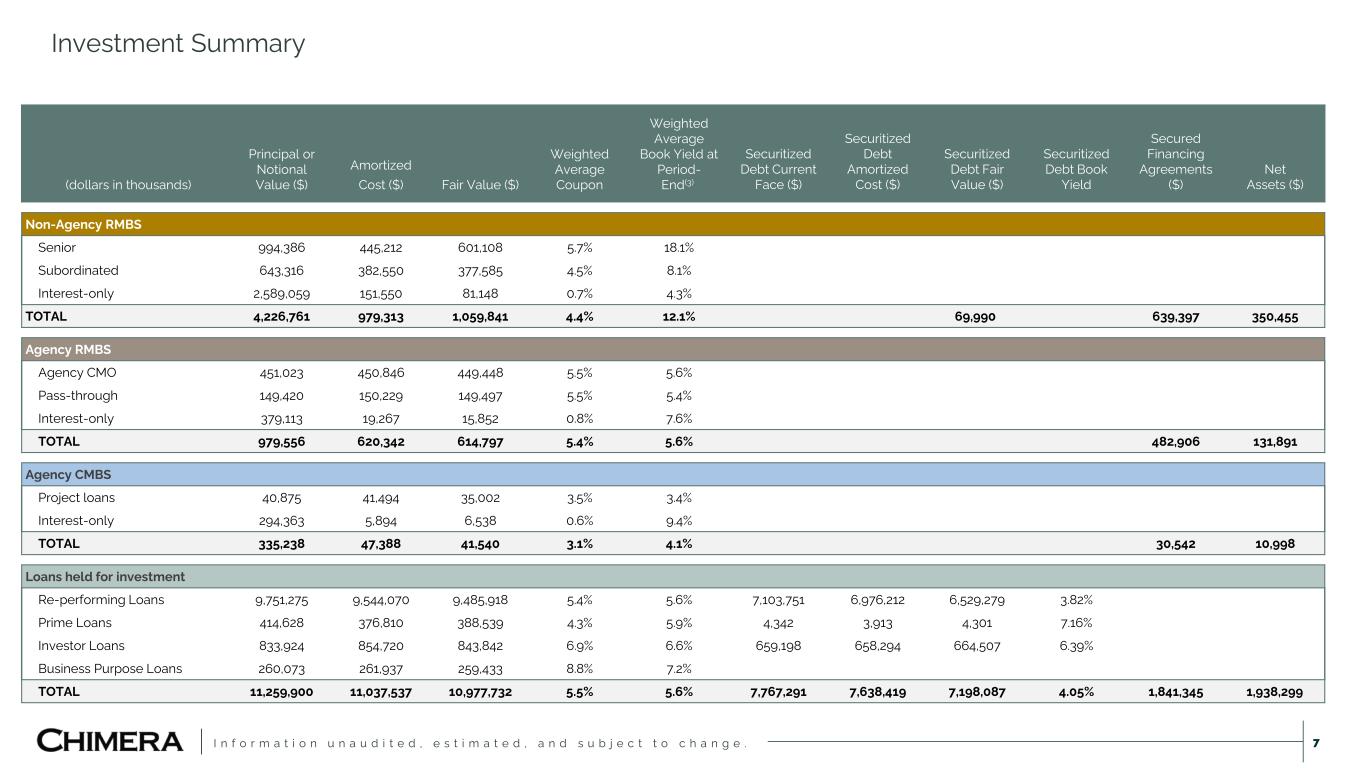This screenshot has width=1365, height=768.
Task: Select the Agency RMBS section banner
Action: [x=68, y=350]
